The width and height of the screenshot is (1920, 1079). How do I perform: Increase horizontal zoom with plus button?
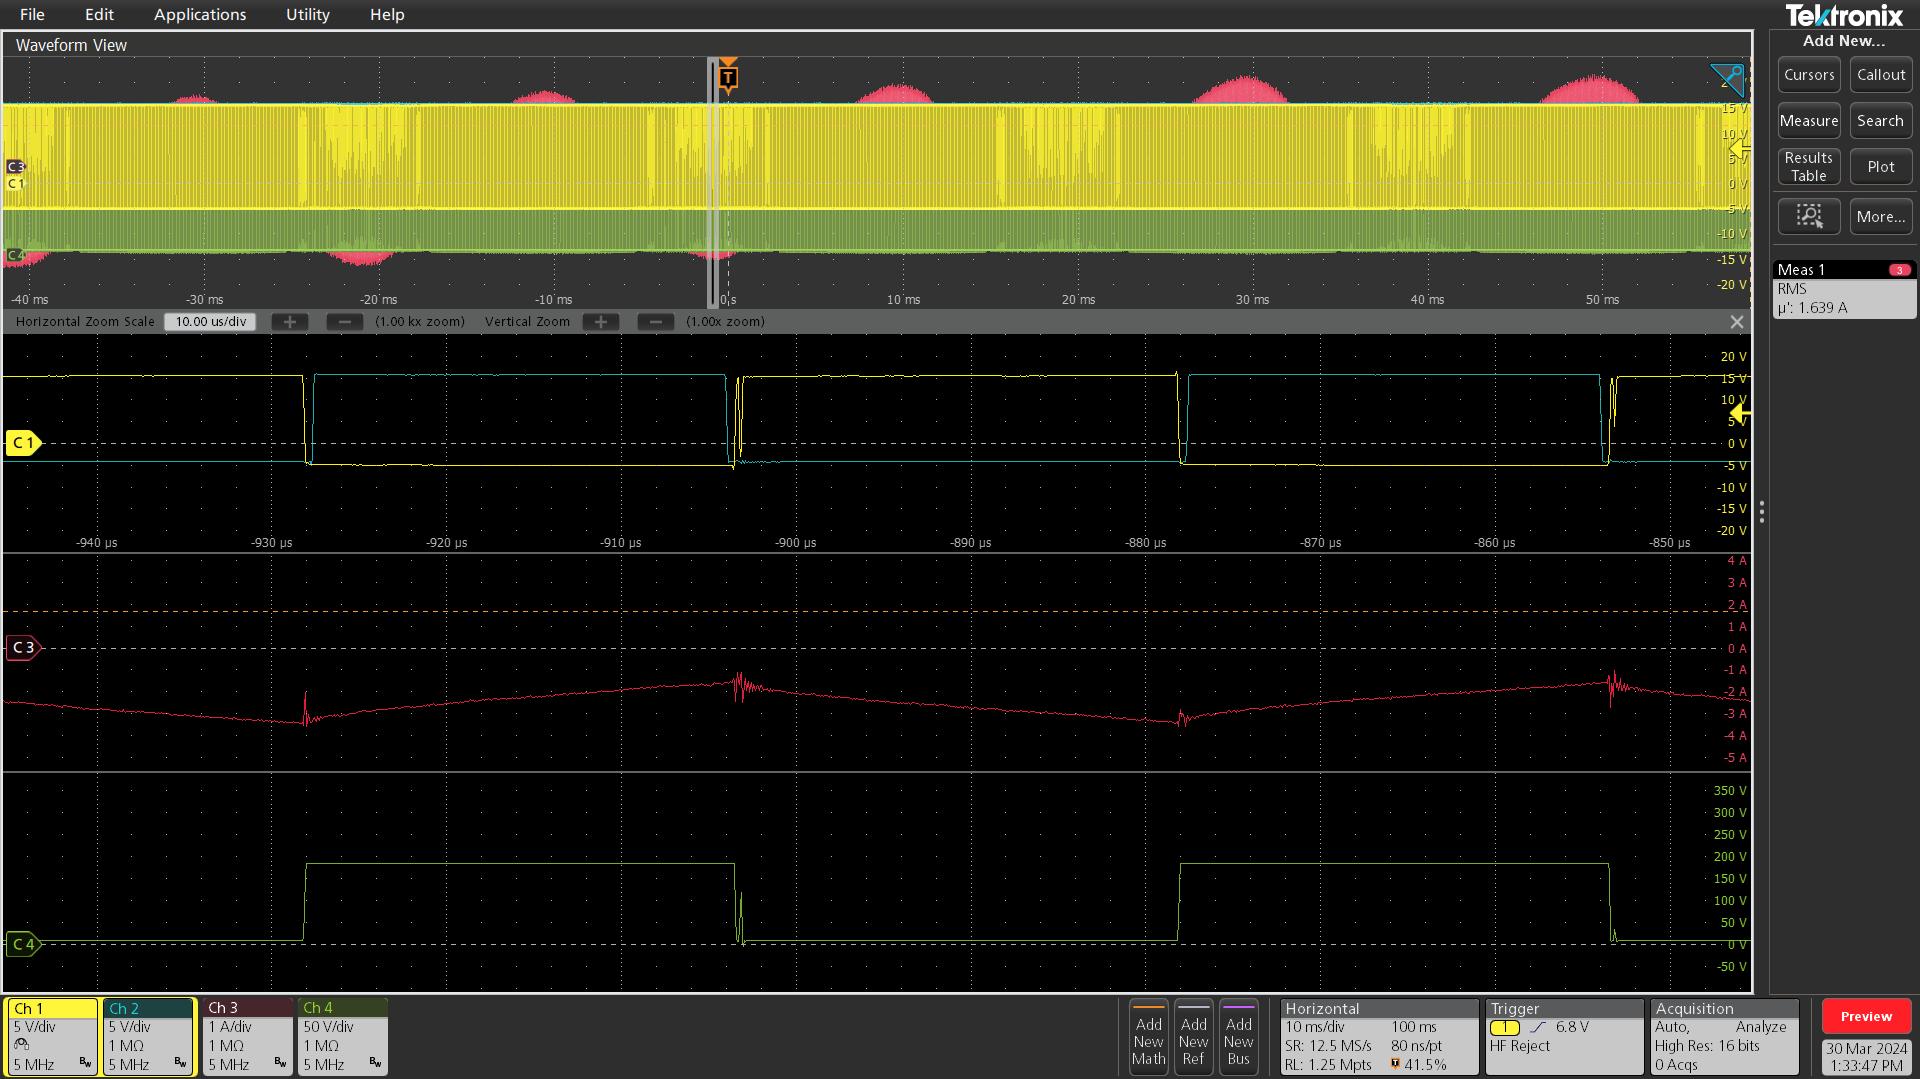(290, 322)
